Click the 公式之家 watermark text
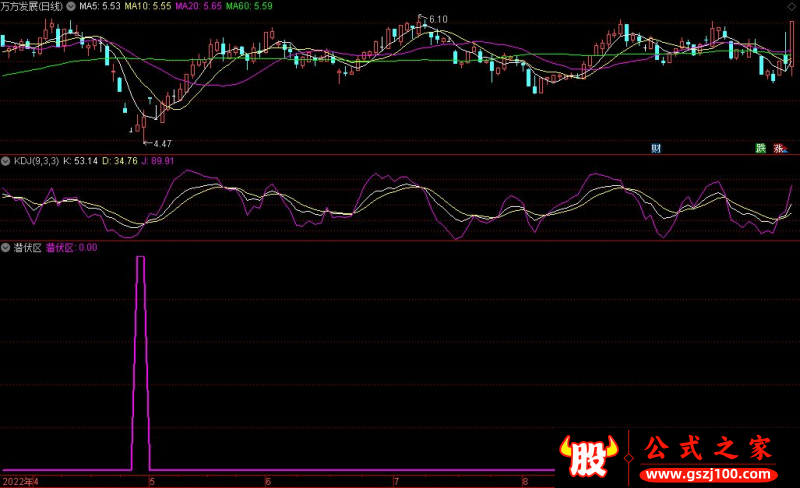The image size is (800, 488). (705, 448)
